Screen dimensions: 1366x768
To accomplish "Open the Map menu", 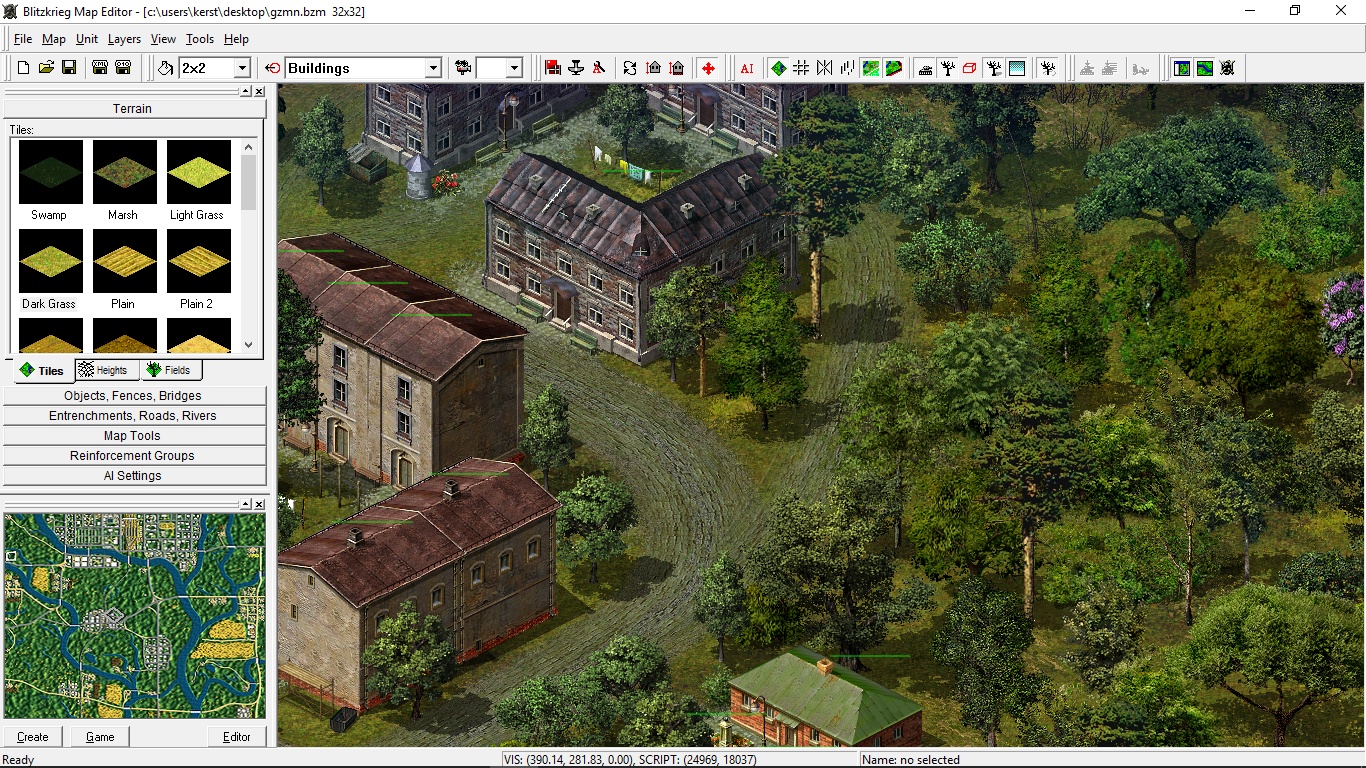I will (x=54, y=39).
